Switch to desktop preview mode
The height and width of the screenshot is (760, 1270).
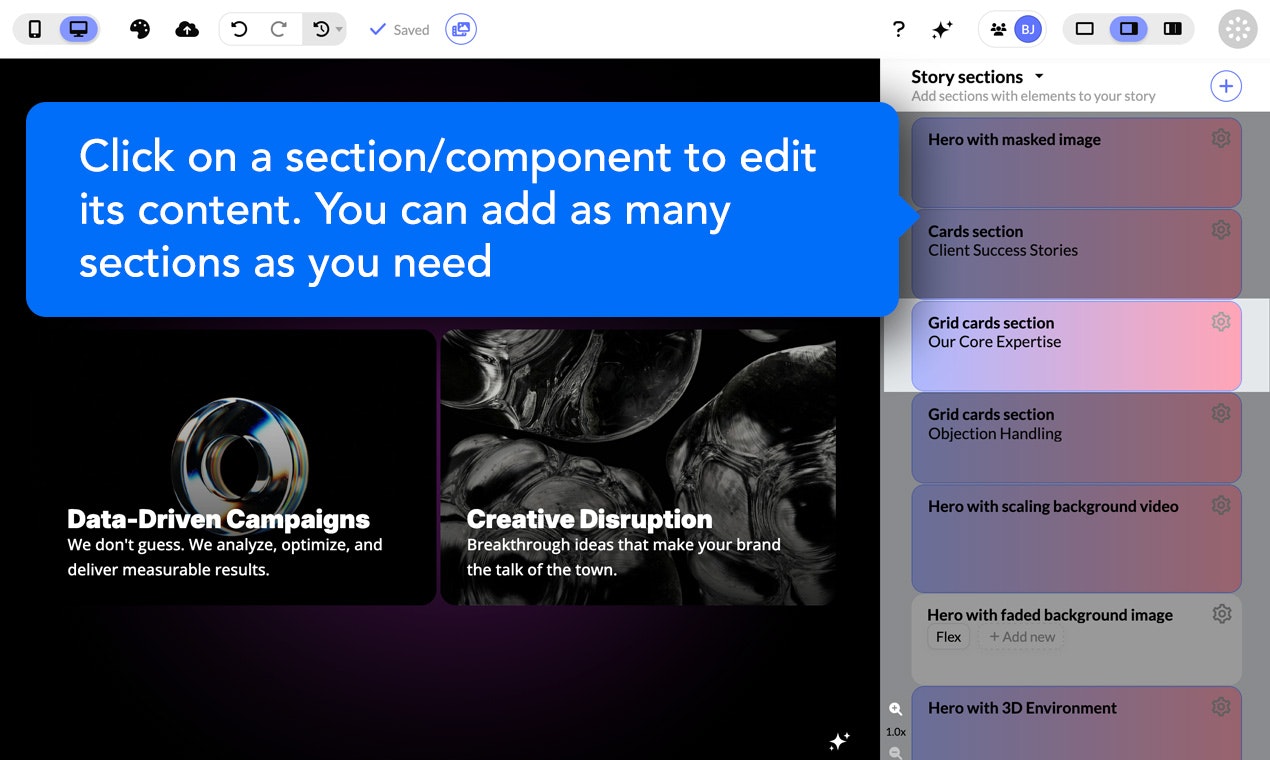(x=78, y=29)
